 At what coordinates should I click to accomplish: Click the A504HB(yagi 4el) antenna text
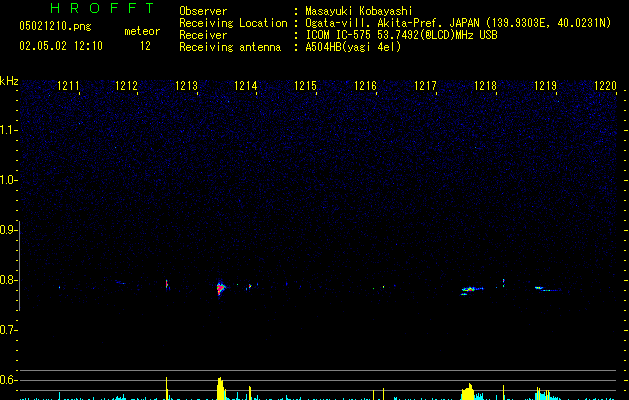click(x=353, y=47)
